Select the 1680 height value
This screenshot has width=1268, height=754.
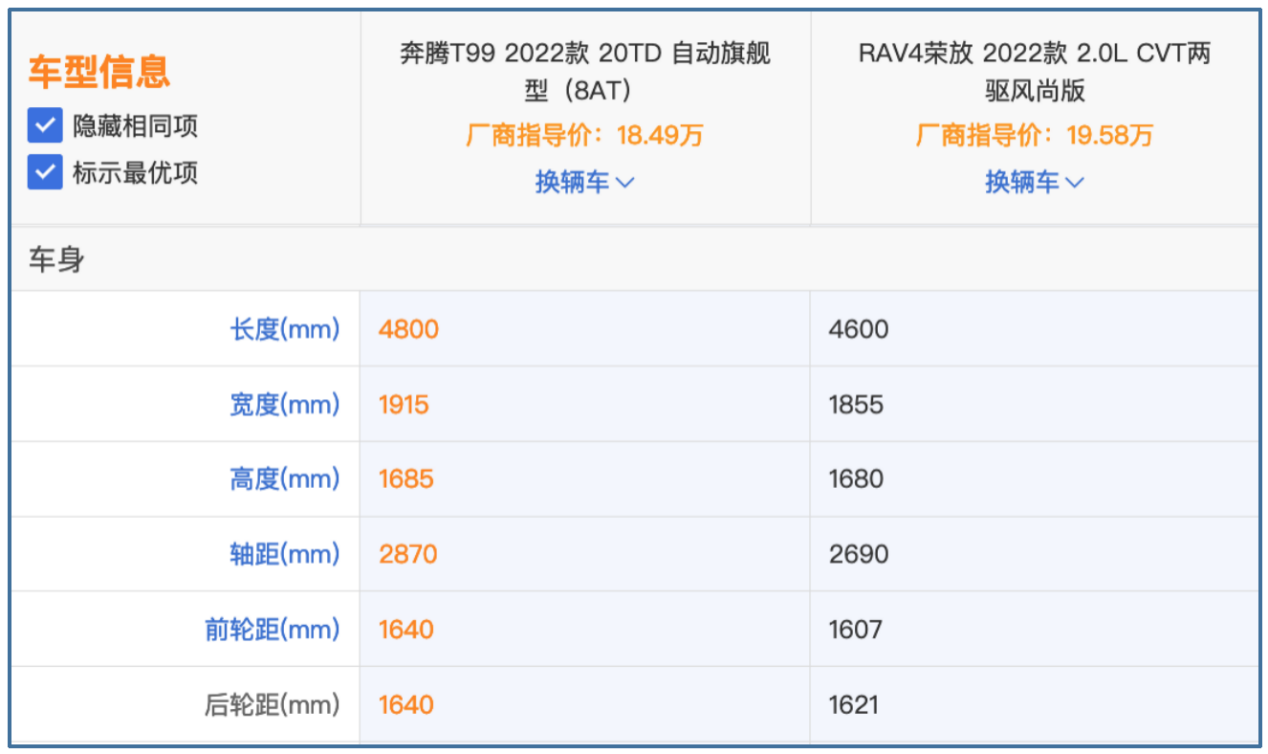coord(857,479)
